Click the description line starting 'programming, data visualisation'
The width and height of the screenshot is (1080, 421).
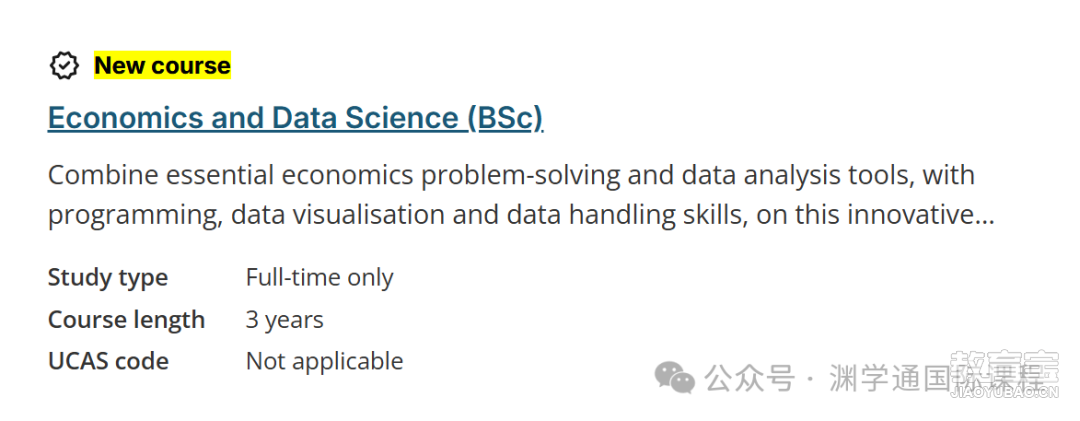coord(521,216)
